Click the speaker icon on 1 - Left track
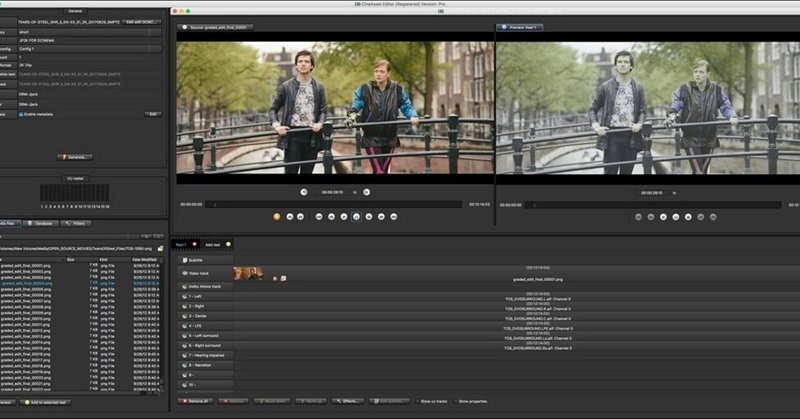Image resolution: width=800 pixels, height=419 pixels. pyautogui.click(x=185, y=297)
